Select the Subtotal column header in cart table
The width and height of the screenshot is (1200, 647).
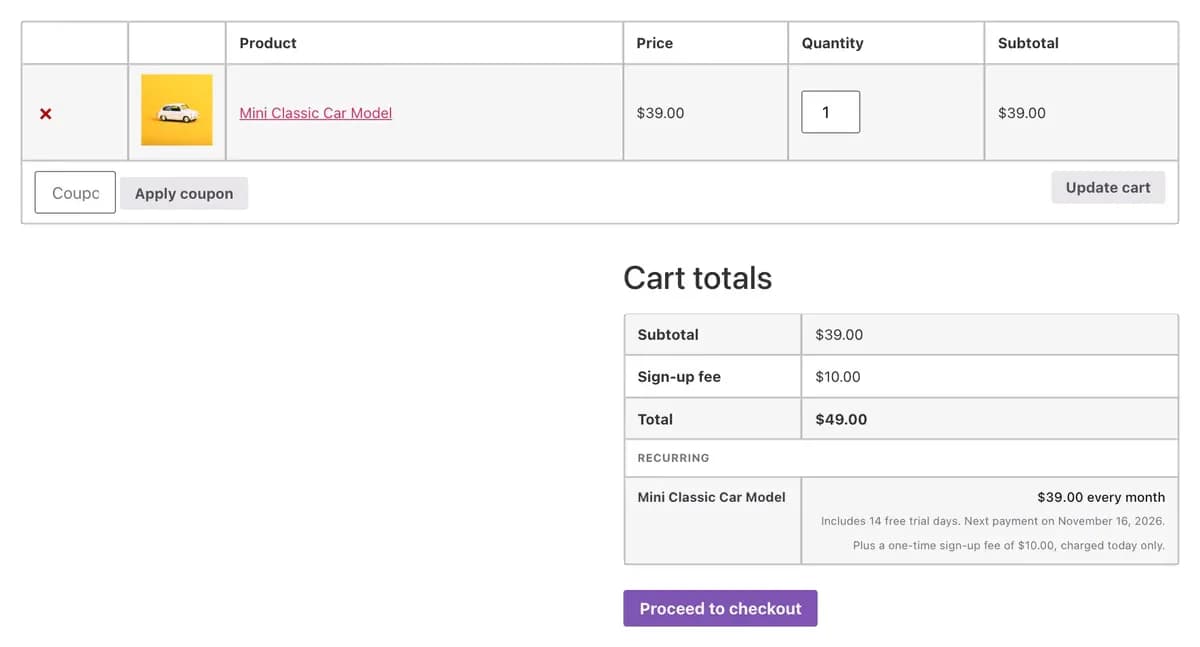pos(1028,43)
